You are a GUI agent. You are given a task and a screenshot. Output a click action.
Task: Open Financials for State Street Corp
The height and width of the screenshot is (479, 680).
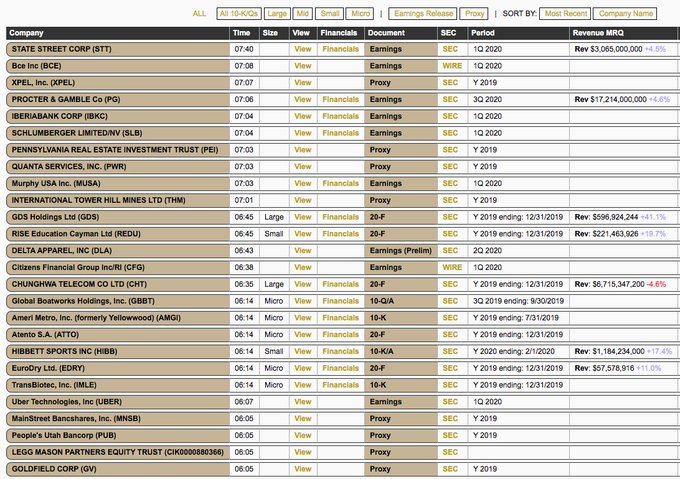coord(340,49)
